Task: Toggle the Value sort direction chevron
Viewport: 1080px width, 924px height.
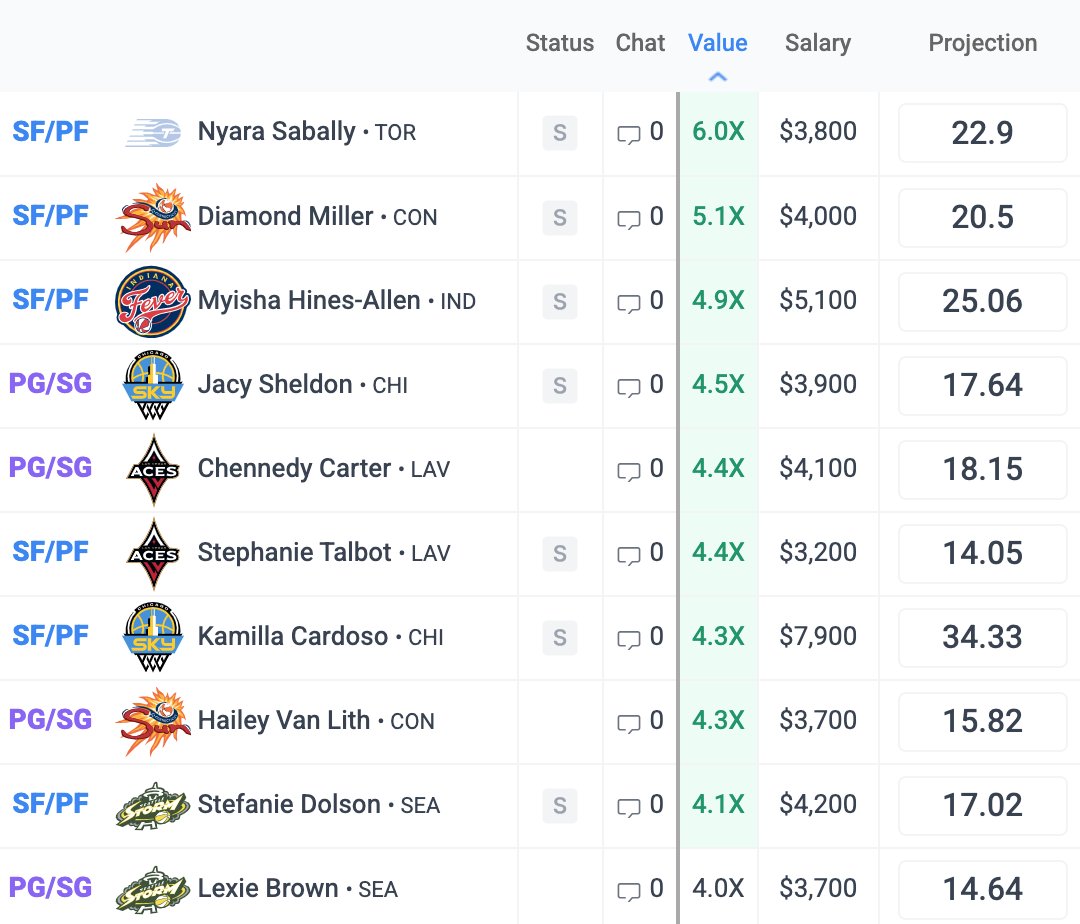Action: tap(718, 76)
